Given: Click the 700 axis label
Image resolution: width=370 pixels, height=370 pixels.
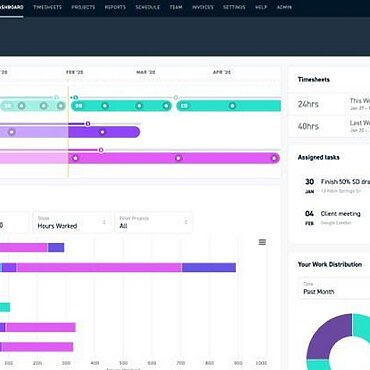Looking at the screenshot, I should [x=181, y=363].
